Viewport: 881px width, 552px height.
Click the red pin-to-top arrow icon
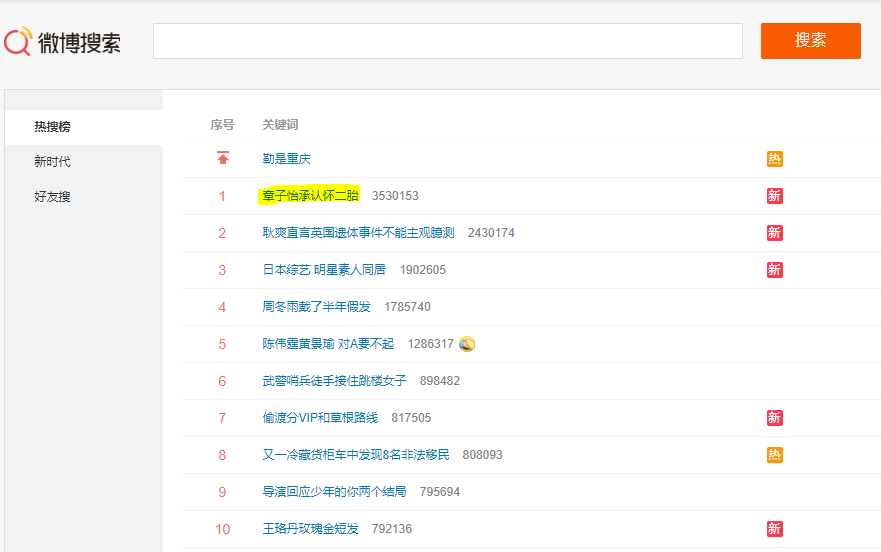point(222,159)
